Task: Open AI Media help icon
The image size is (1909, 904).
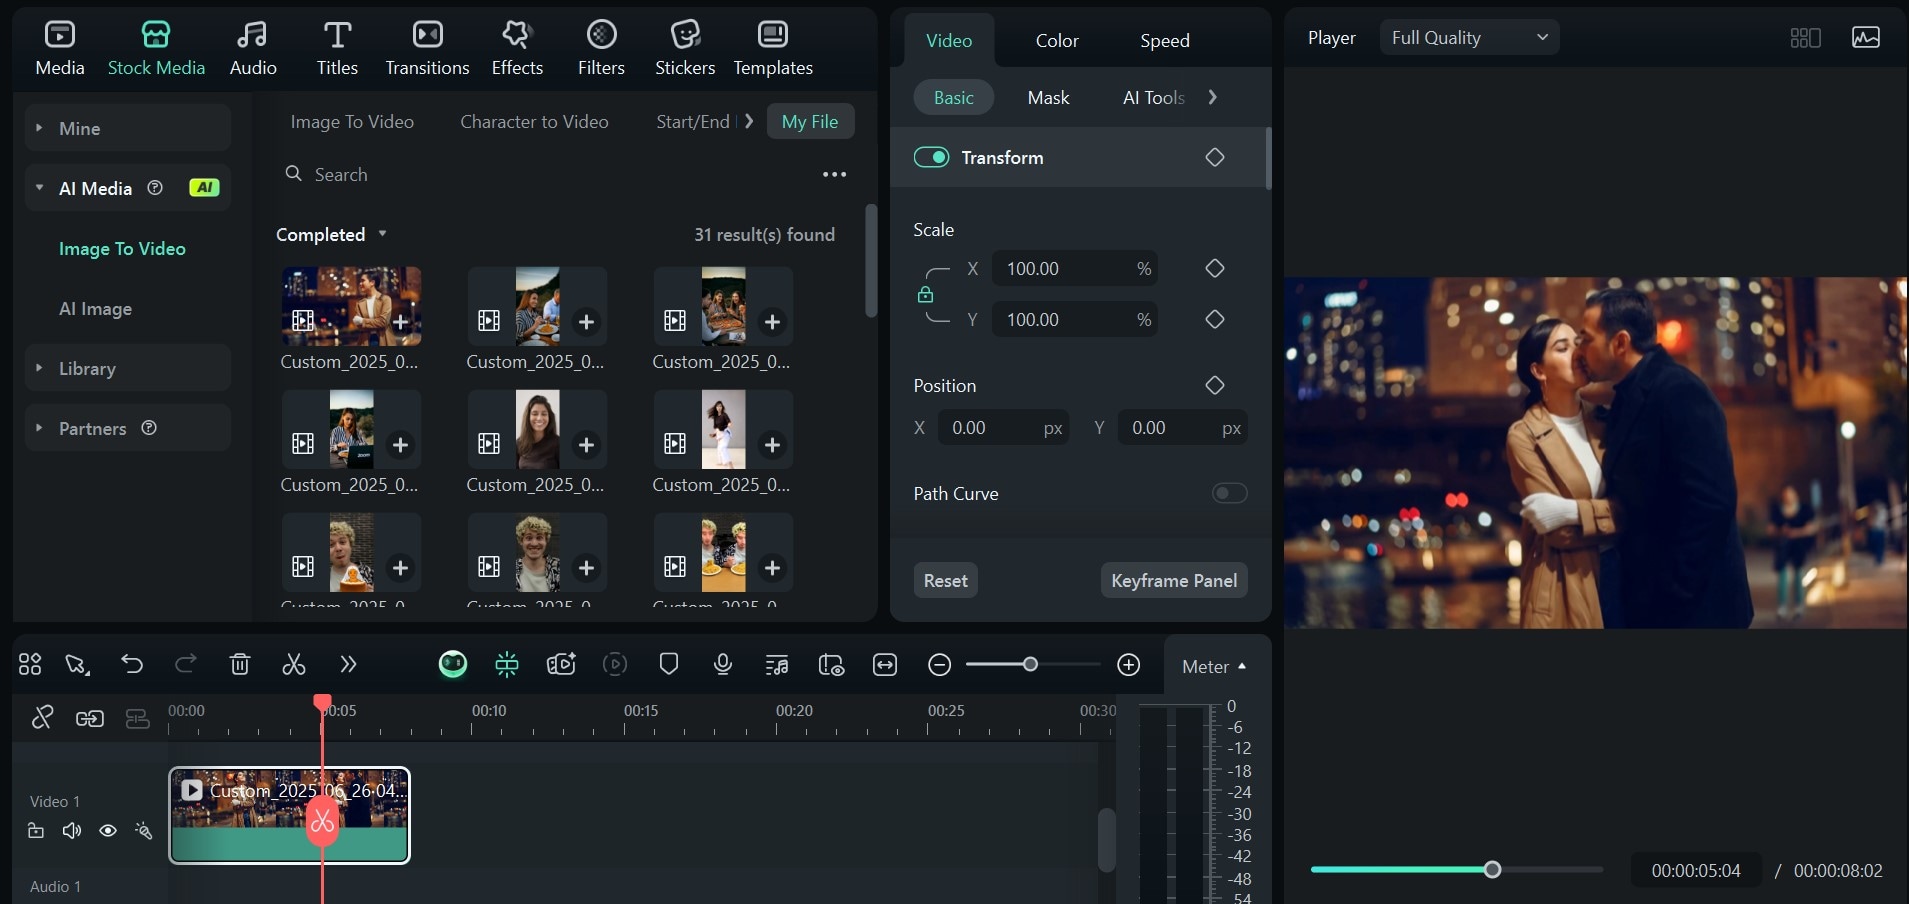Action: pyautogui.click(x=155, y=187)
